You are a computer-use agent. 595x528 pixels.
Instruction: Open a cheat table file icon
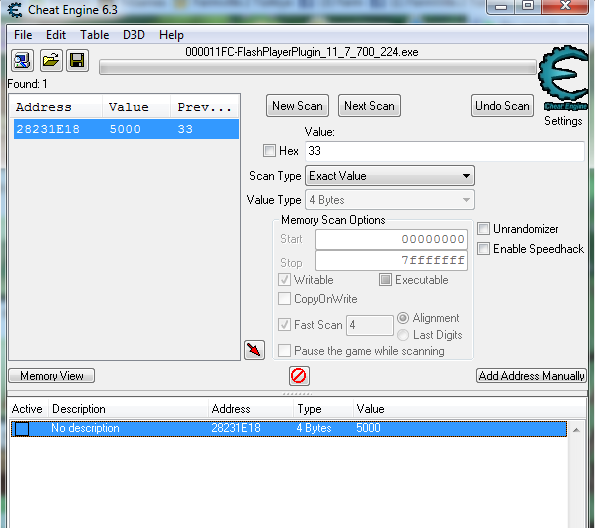(x=51, y=60)
